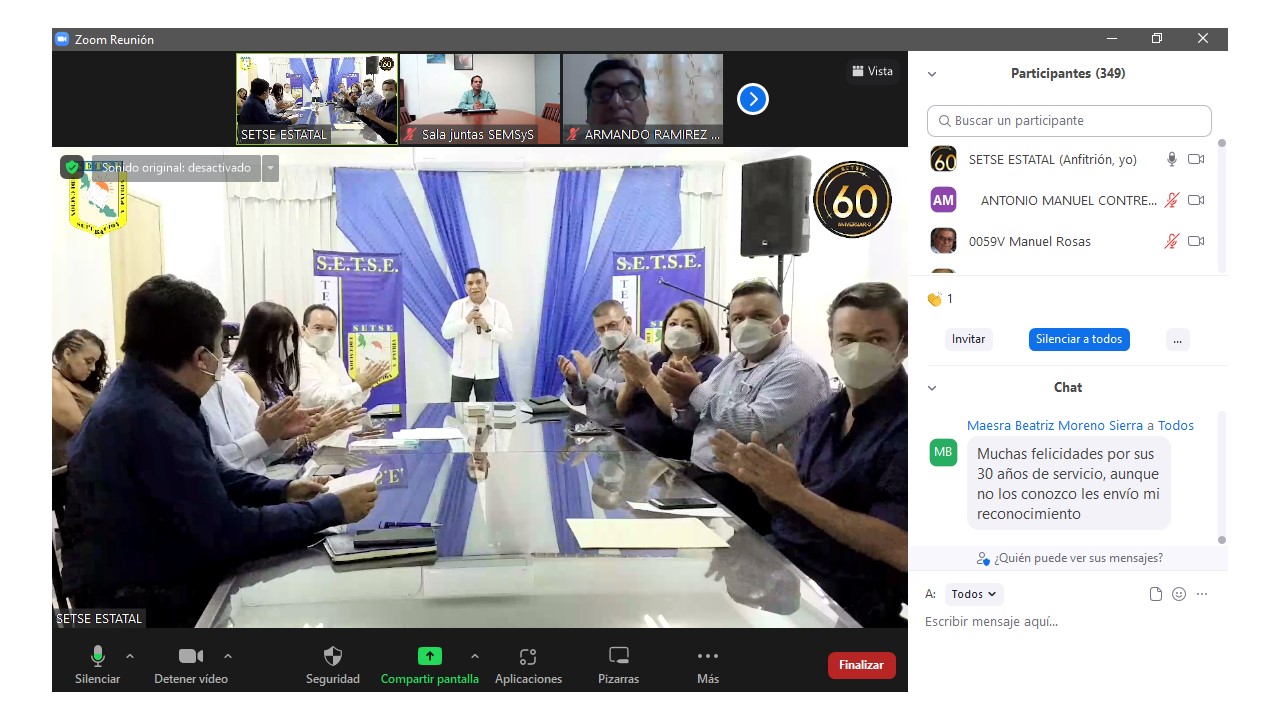Unmute ANTONIO MANUEL CONTRE... microphone icon
Screen dimensions: 1280x720
tap(1172, 200)
